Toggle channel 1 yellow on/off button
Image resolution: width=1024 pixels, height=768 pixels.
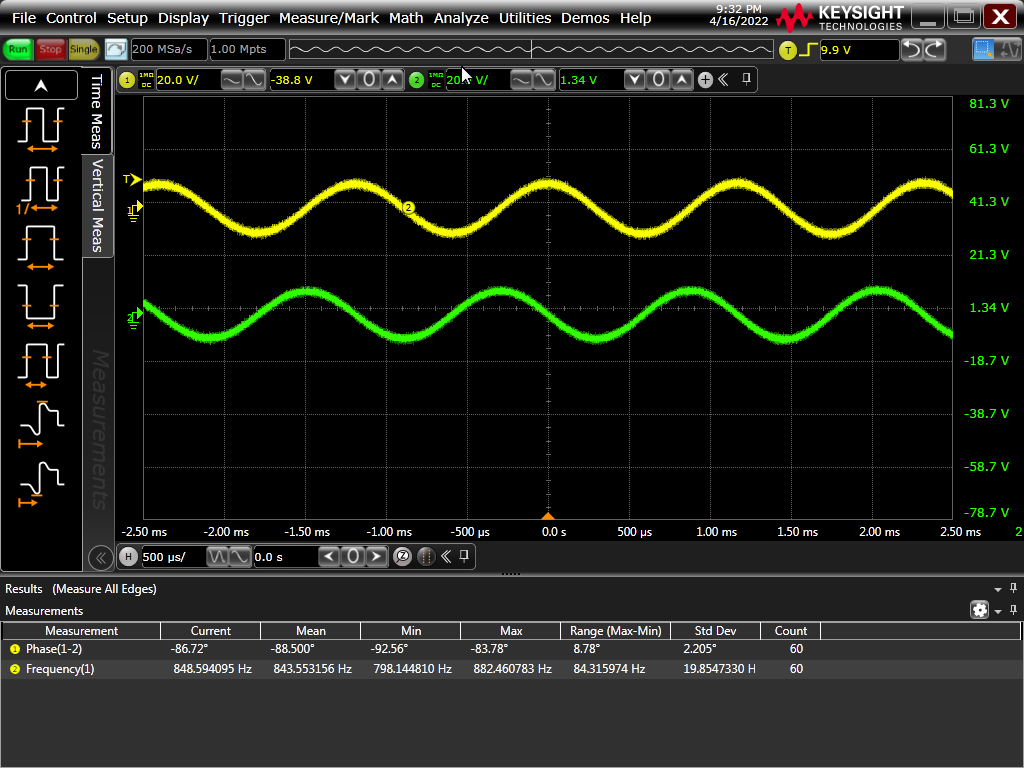pyautogui.click(x=127, y=80)
